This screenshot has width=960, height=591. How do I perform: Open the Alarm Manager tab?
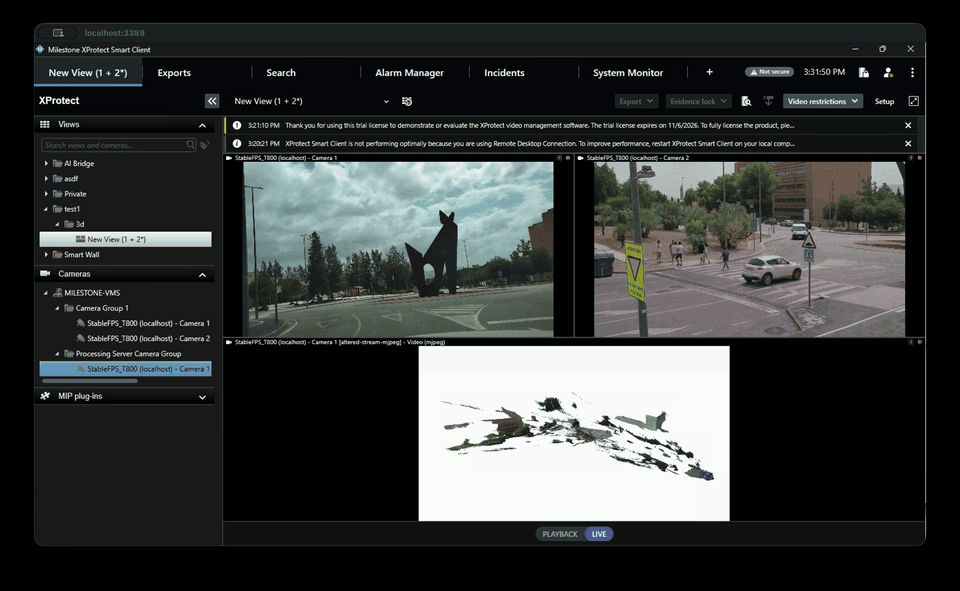tap(409, 72)
